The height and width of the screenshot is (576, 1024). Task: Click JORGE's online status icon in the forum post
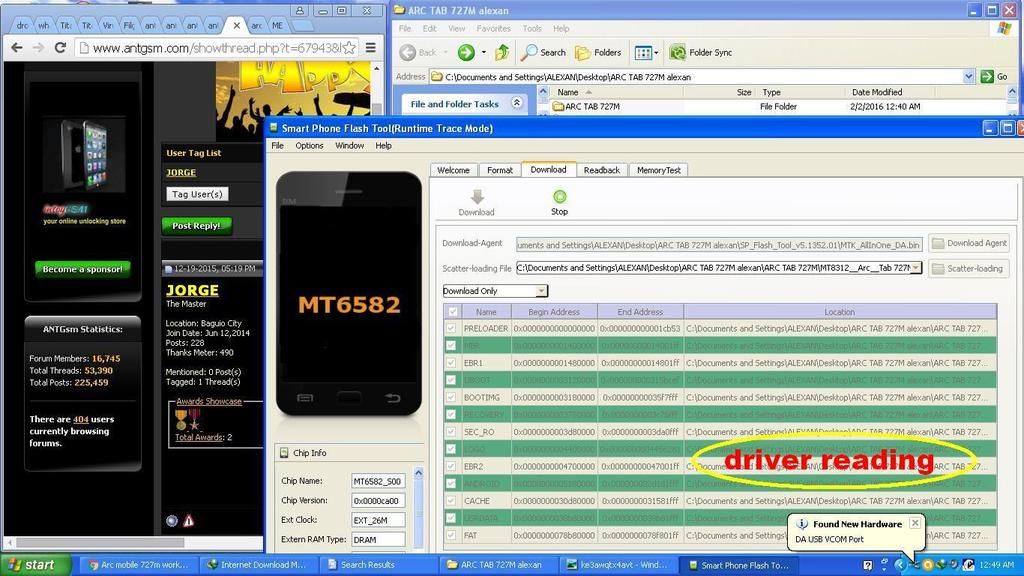[x=172, y=520]
